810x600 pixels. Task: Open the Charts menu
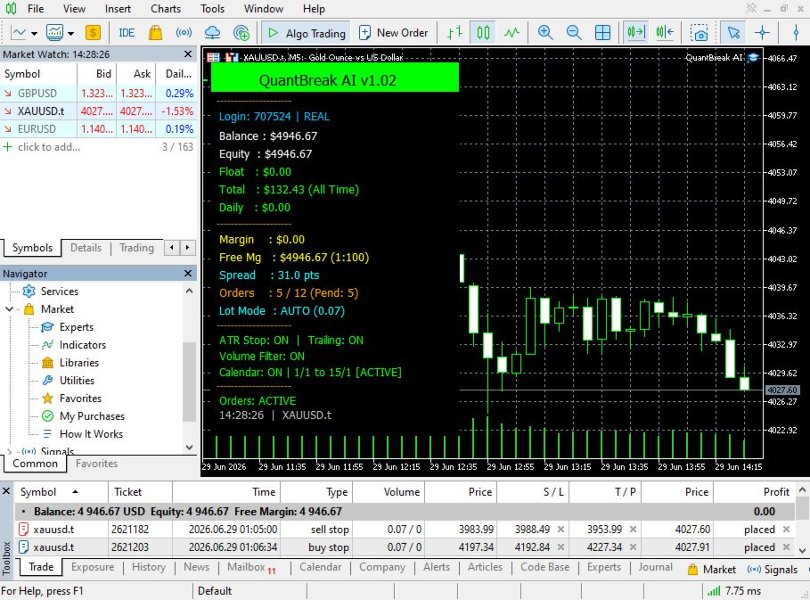point(165,9)
